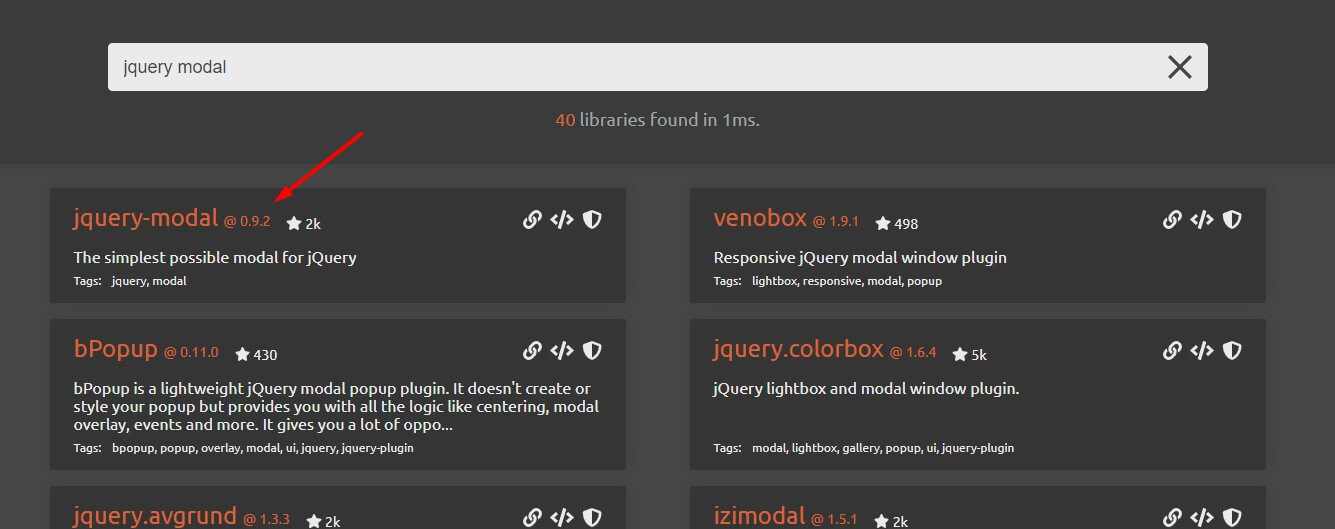Click star icon on bPopup card

[x=242, y=354]
